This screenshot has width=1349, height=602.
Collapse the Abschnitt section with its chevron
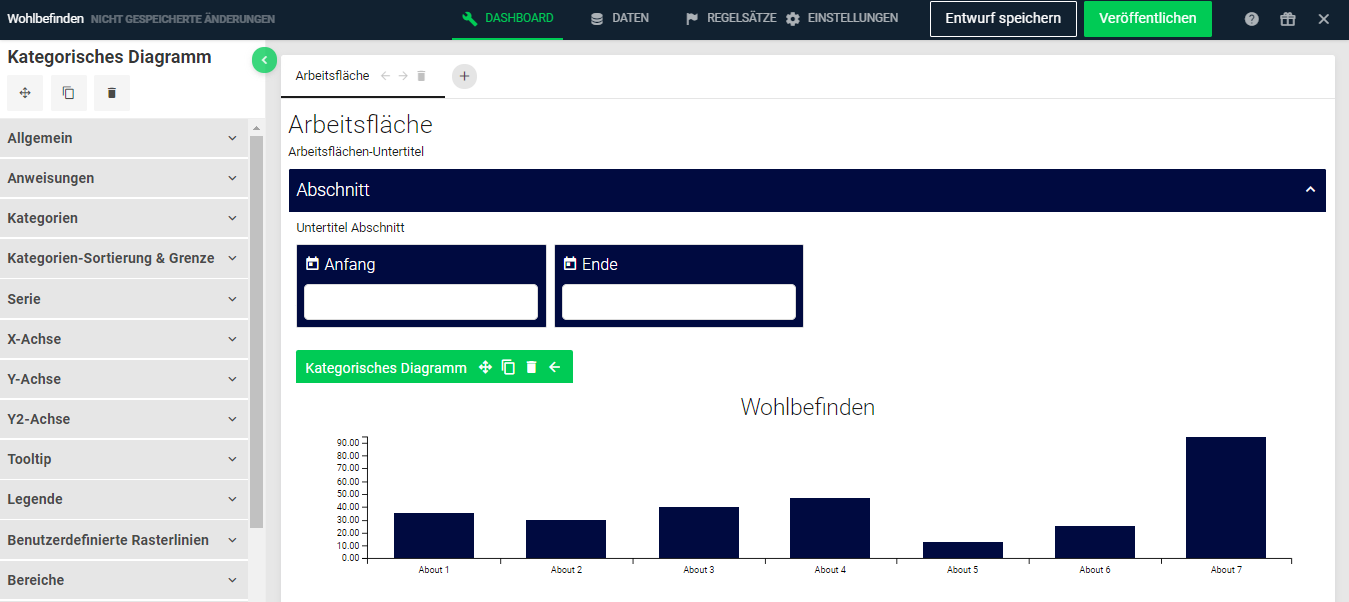[x=1310, y=190]
